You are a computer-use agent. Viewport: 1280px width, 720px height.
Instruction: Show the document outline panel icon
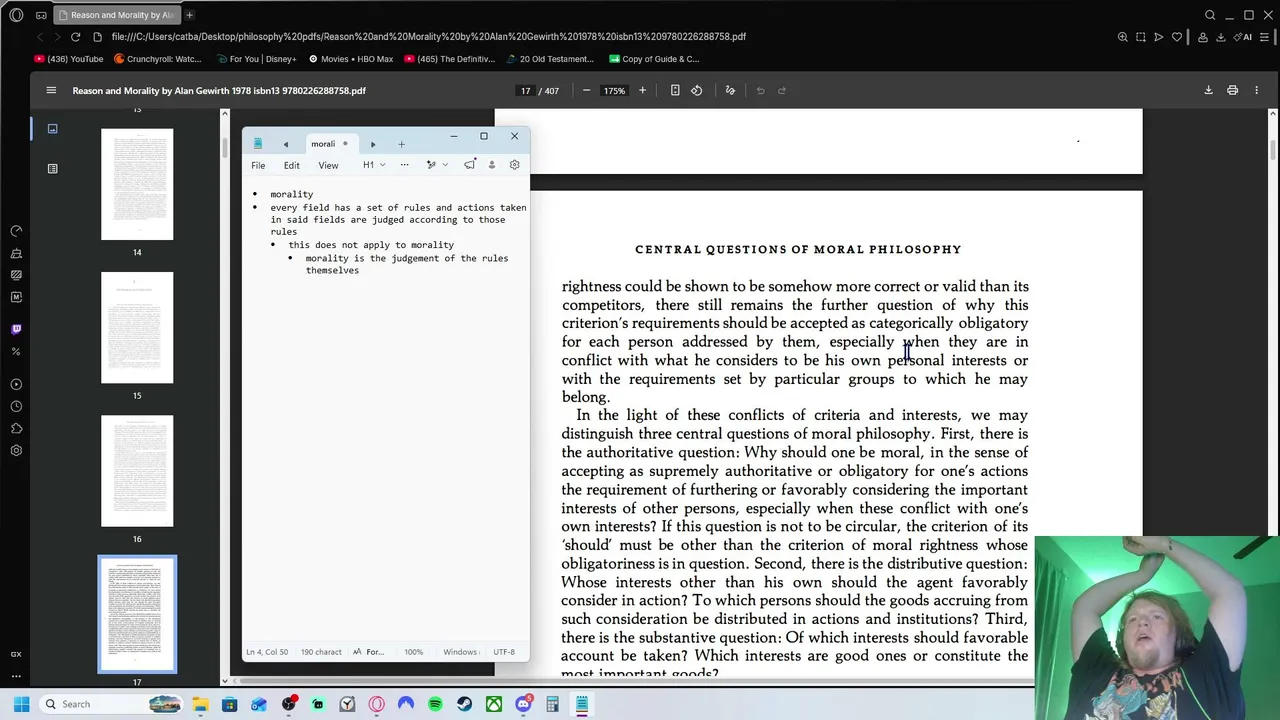52,168
